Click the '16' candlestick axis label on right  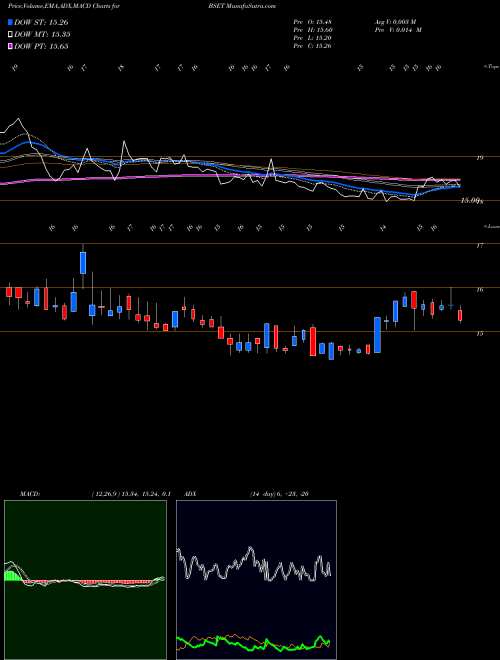click(479, 290)
